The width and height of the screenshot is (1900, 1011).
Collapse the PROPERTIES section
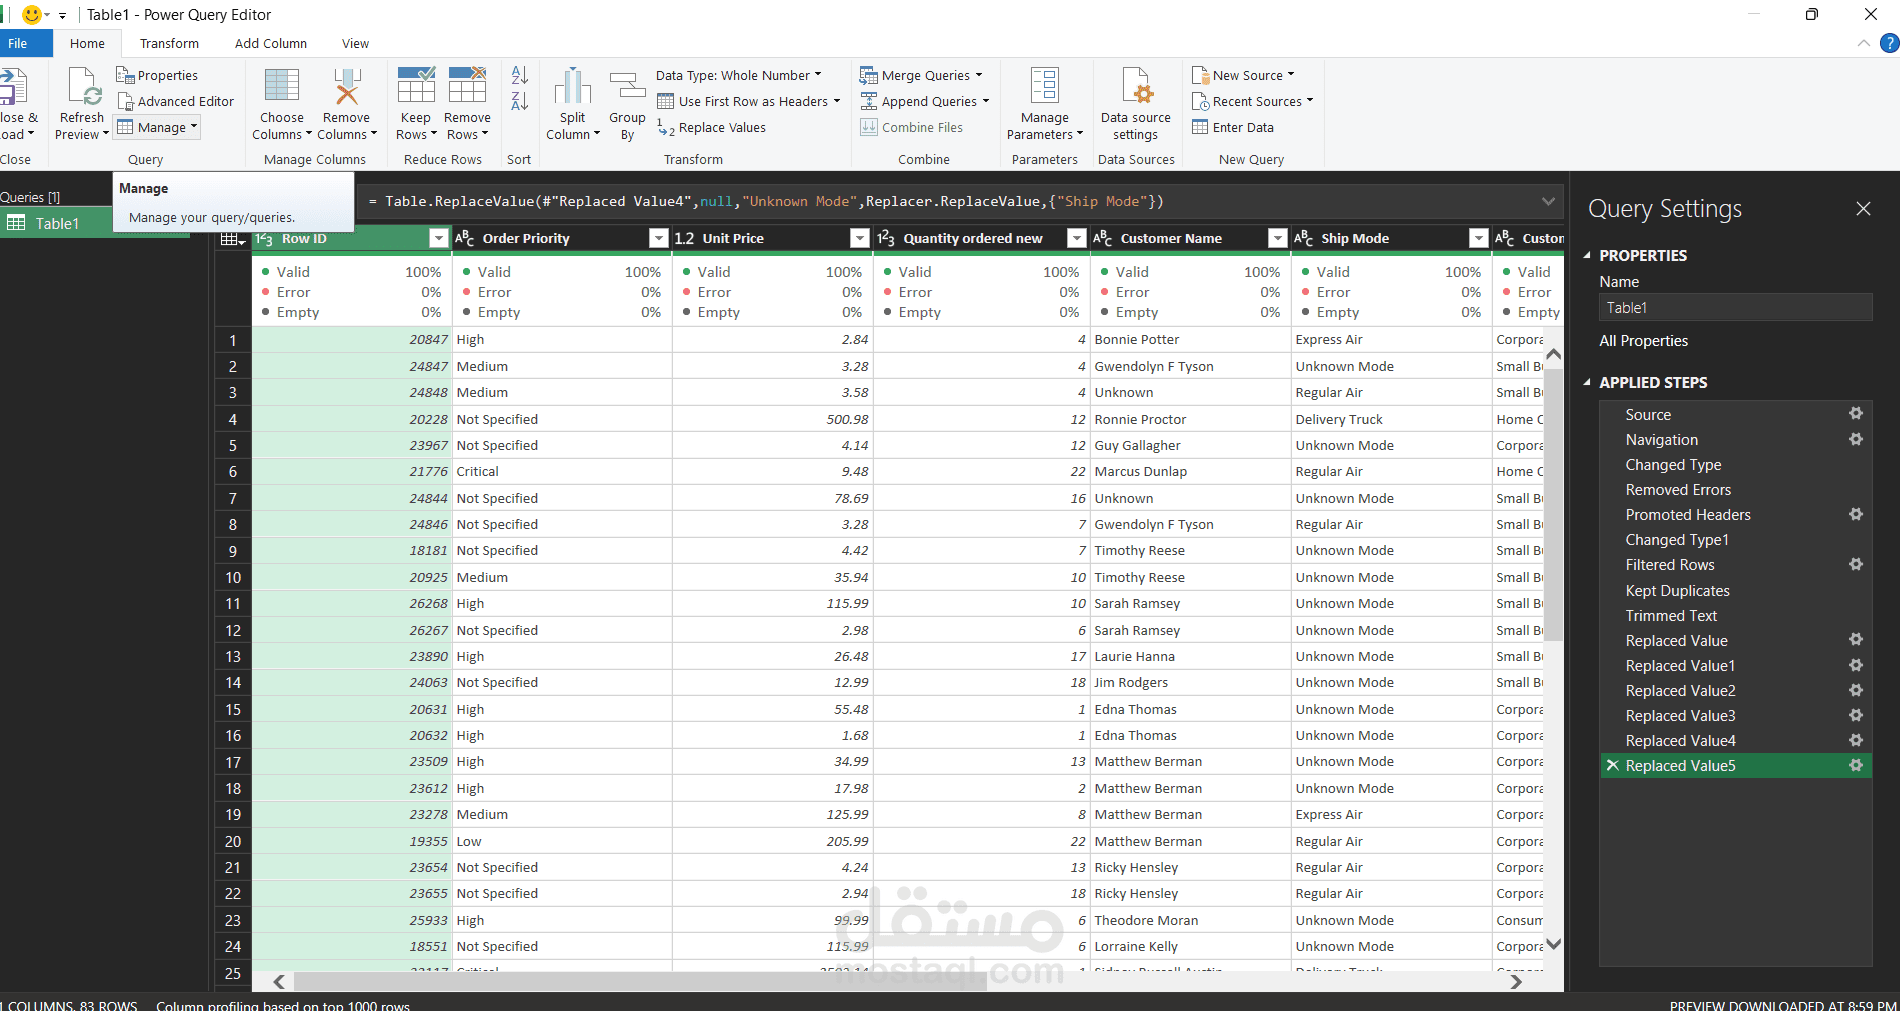tap(1587, 256)
